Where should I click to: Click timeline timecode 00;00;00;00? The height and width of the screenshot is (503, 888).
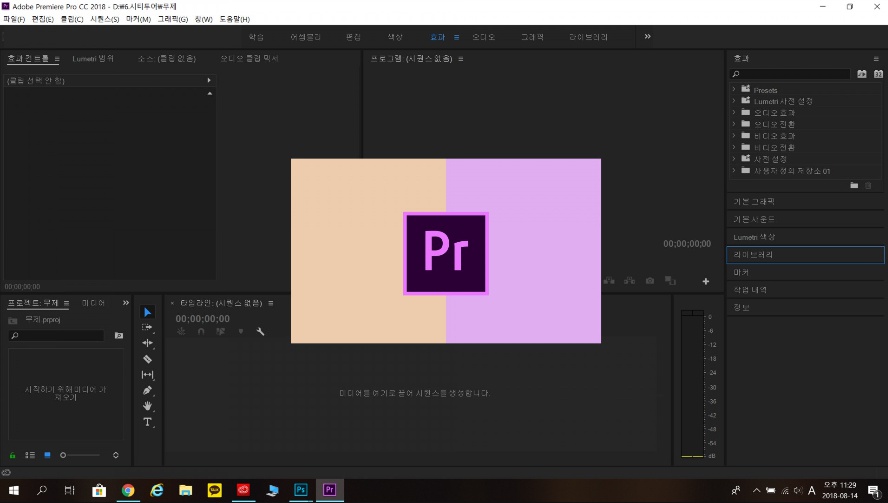203,319
